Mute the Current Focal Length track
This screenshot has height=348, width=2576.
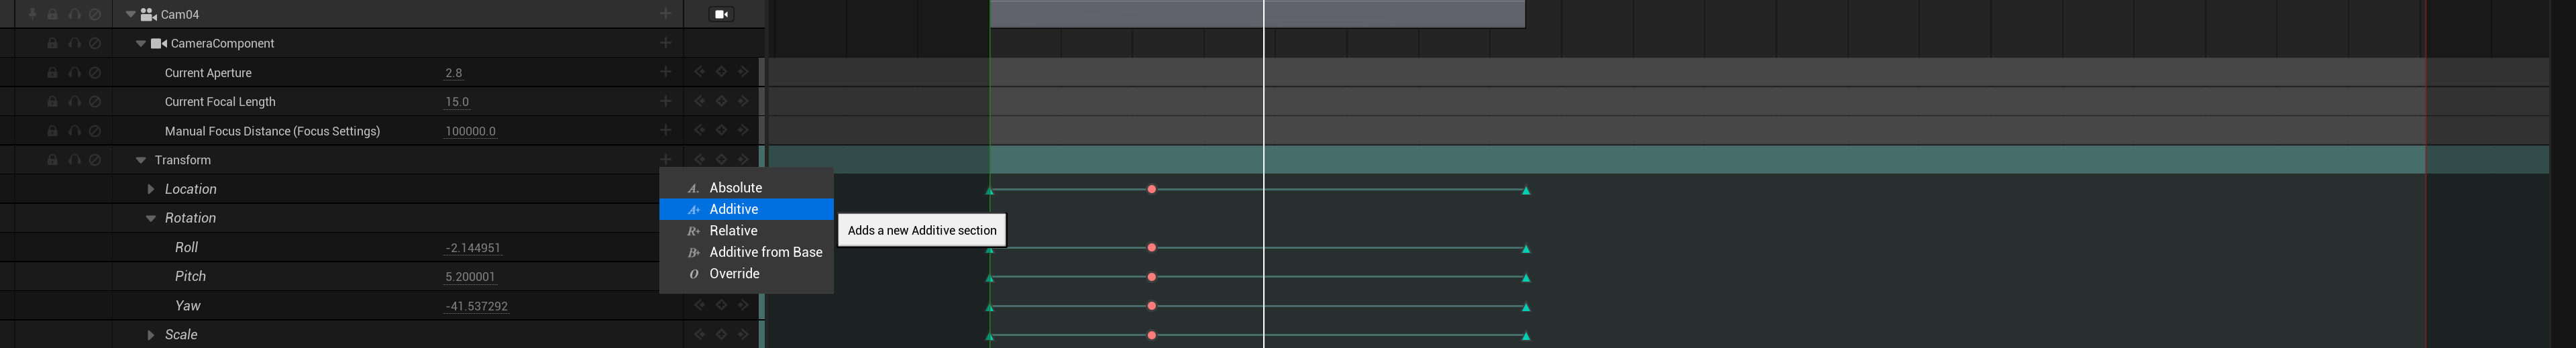[x=95, y=102]
